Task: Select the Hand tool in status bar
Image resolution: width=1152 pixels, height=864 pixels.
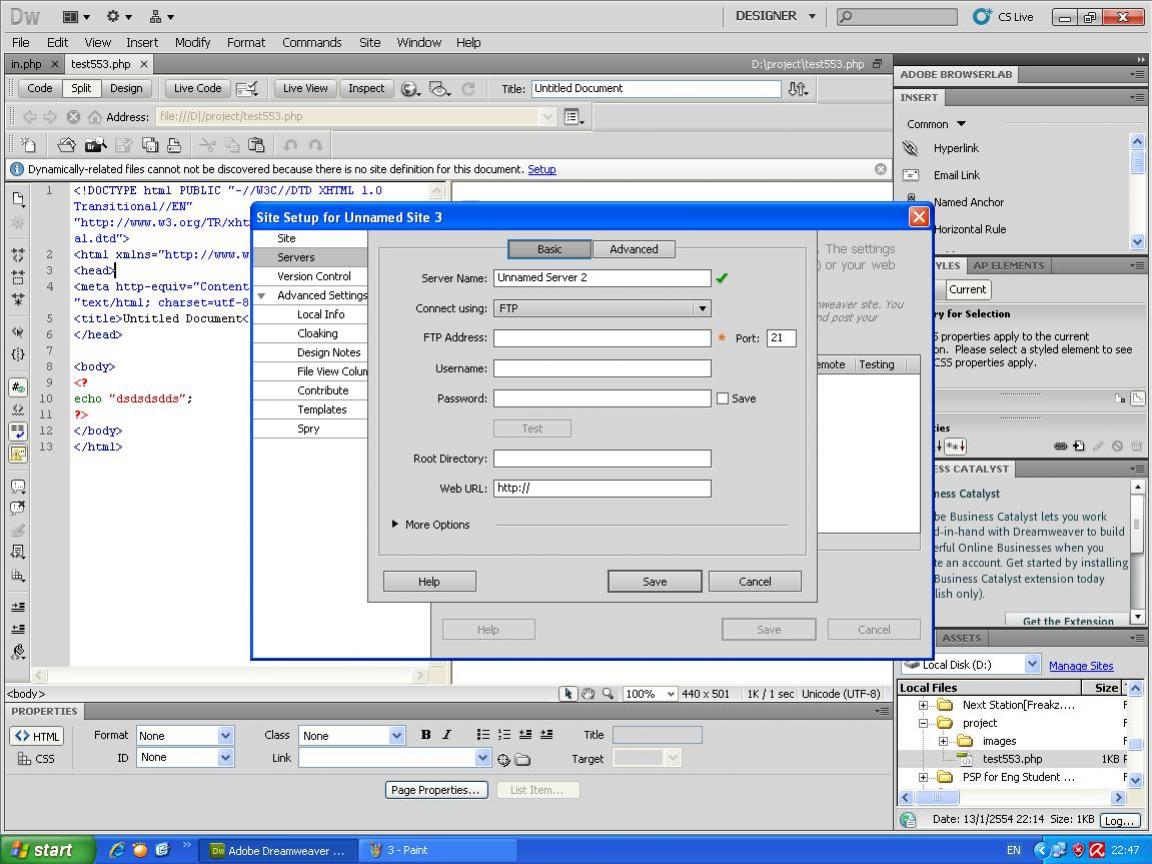Action: click(588, 694)
